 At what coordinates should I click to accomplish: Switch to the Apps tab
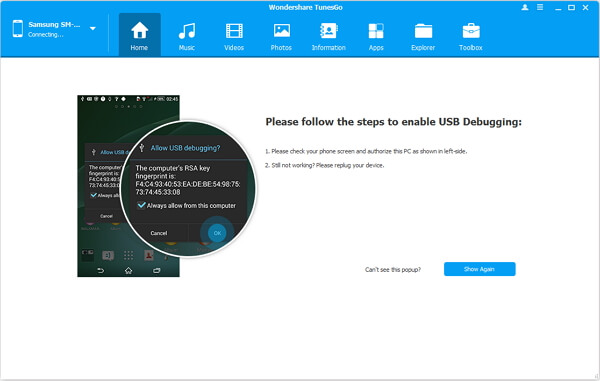(x=376, y=35)
